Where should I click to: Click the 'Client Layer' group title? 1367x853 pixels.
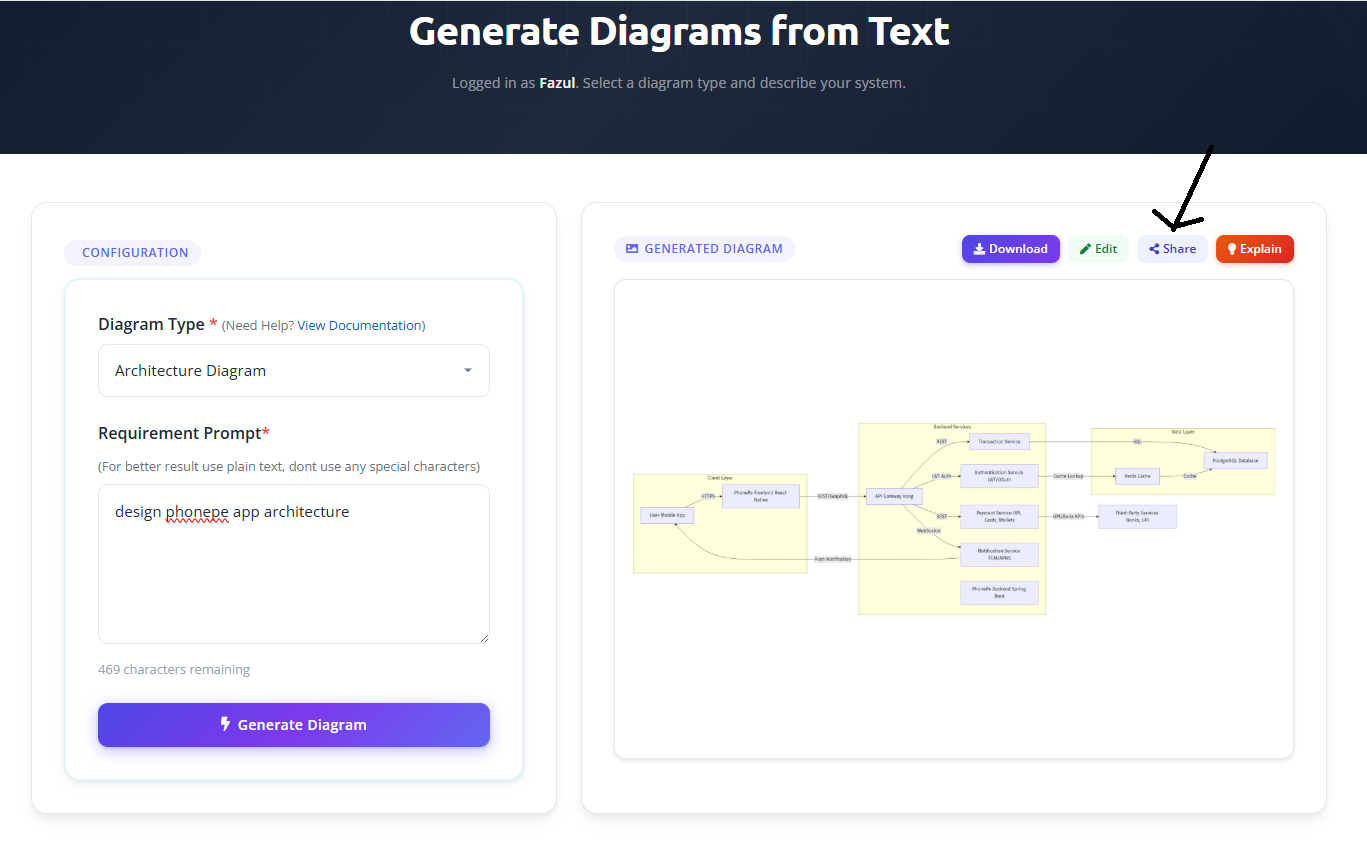tap(720, 478)
